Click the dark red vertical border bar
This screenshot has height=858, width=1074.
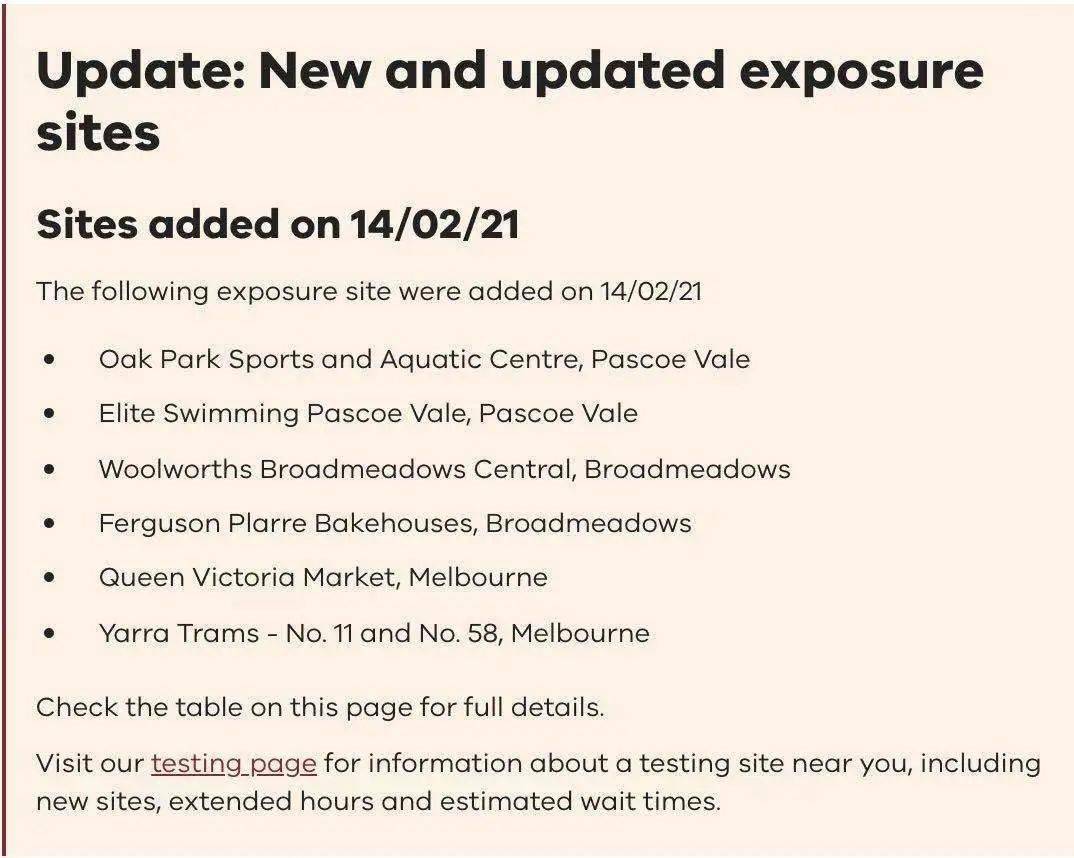(x=3, y=431)
